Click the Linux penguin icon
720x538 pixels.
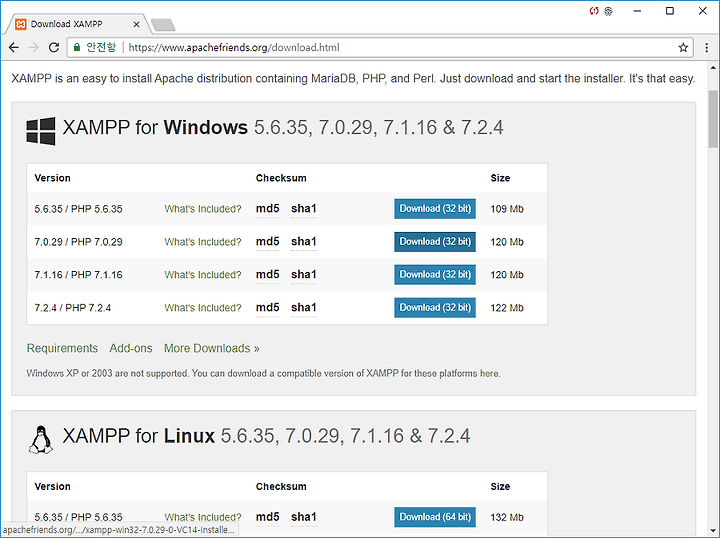pyautogui.click(x=41, y=440)
